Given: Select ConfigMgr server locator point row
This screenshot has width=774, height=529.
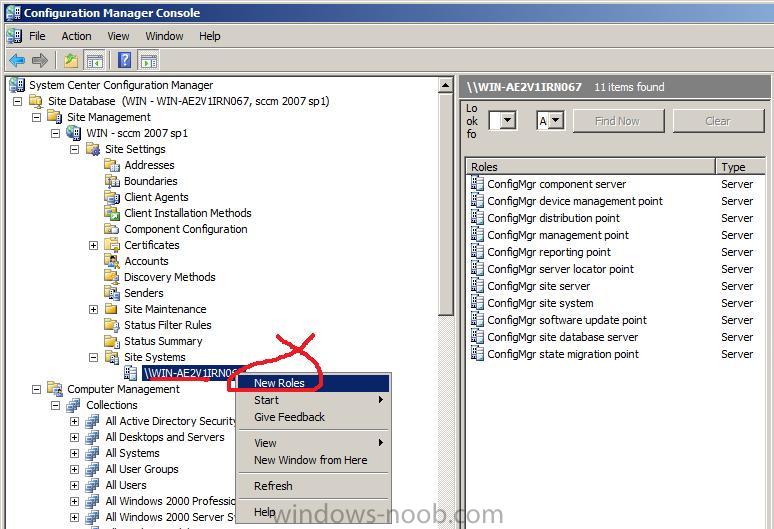Looking at the screenshot, I should [617, 269].
